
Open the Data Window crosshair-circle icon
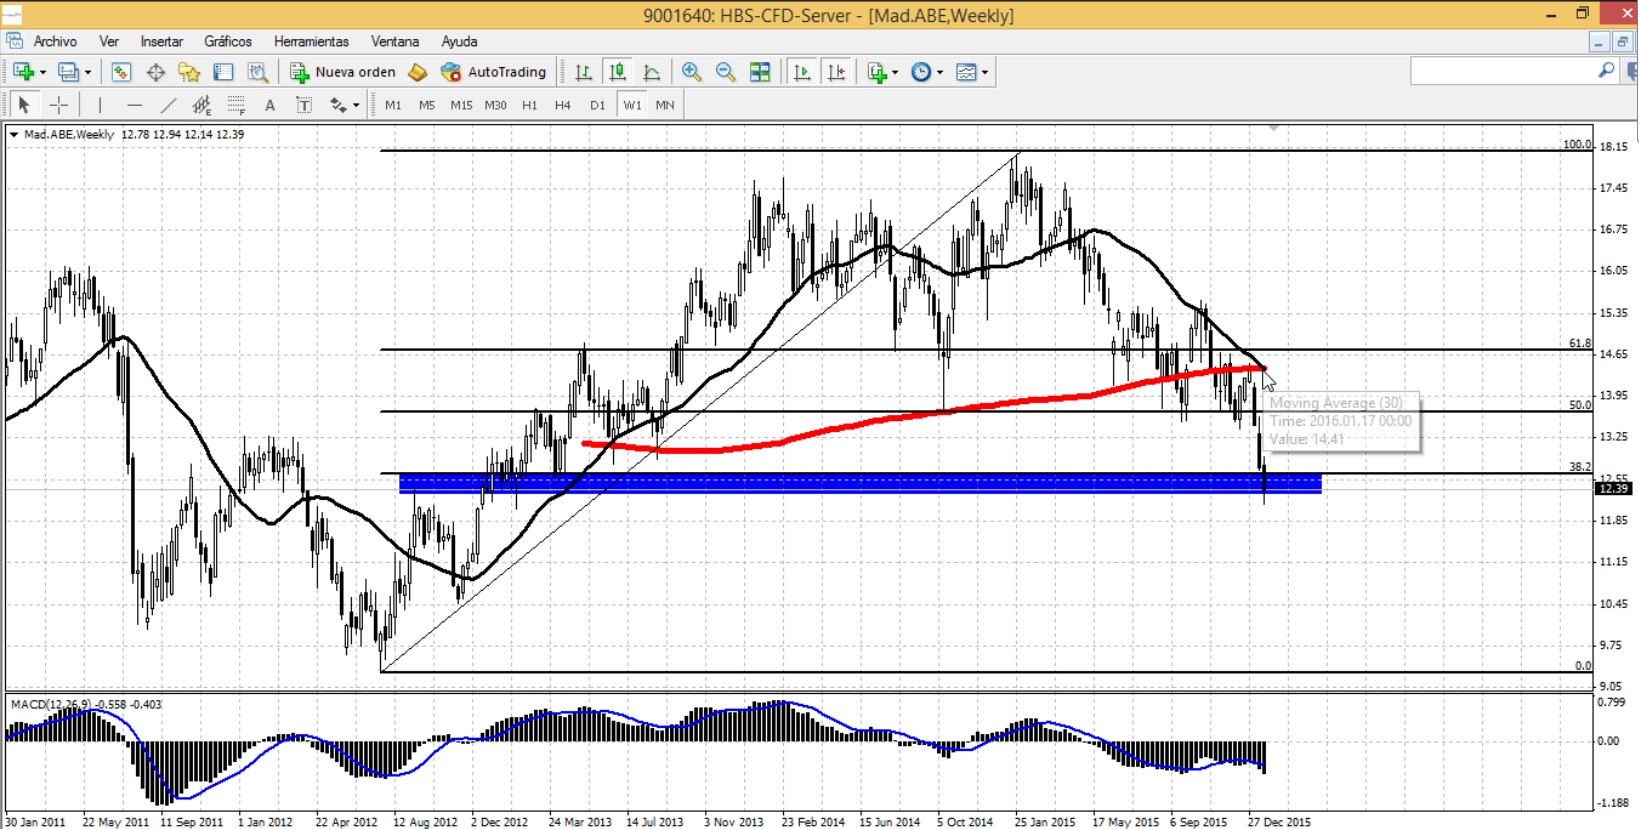155,72
